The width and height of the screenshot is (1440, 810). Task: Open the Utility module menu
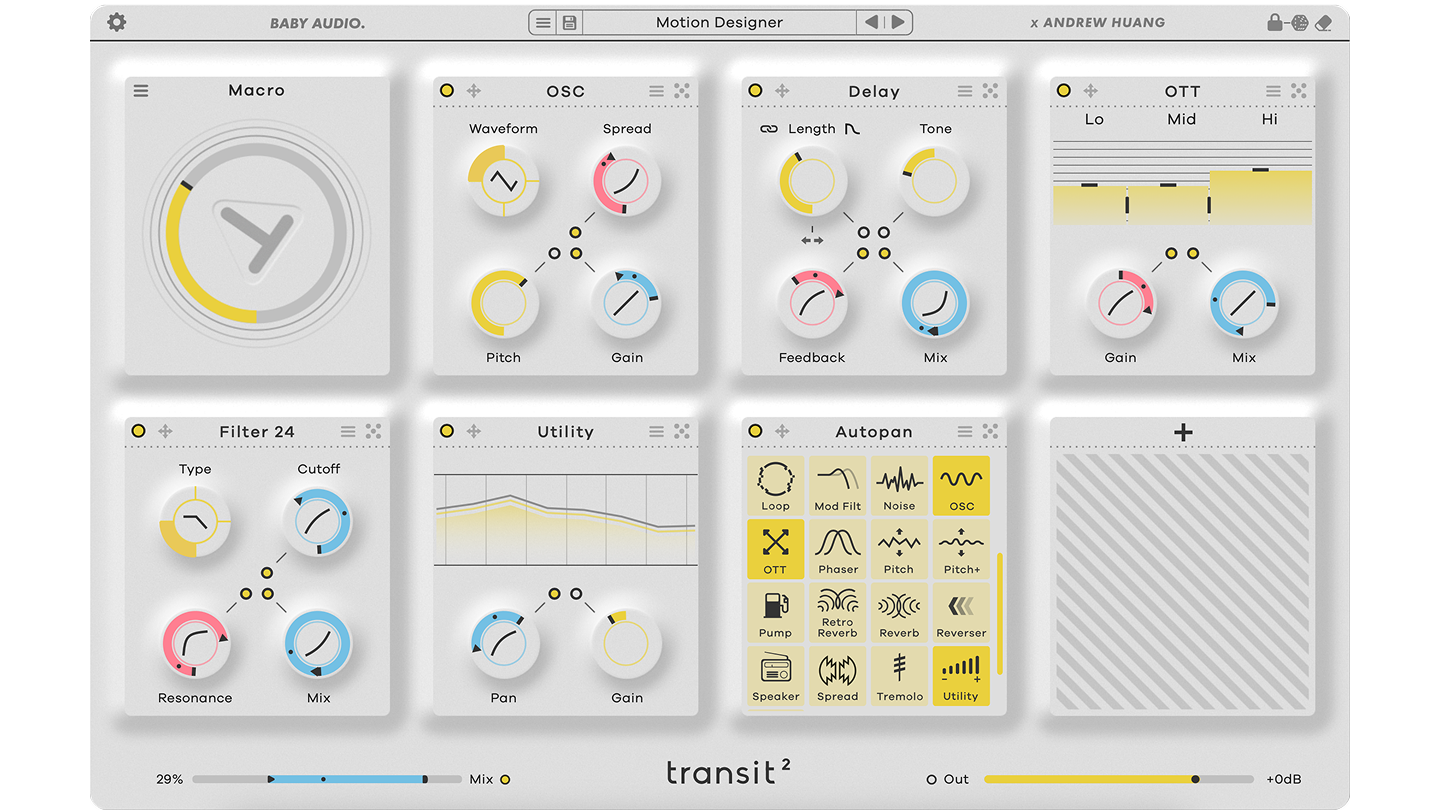[656, 431]
